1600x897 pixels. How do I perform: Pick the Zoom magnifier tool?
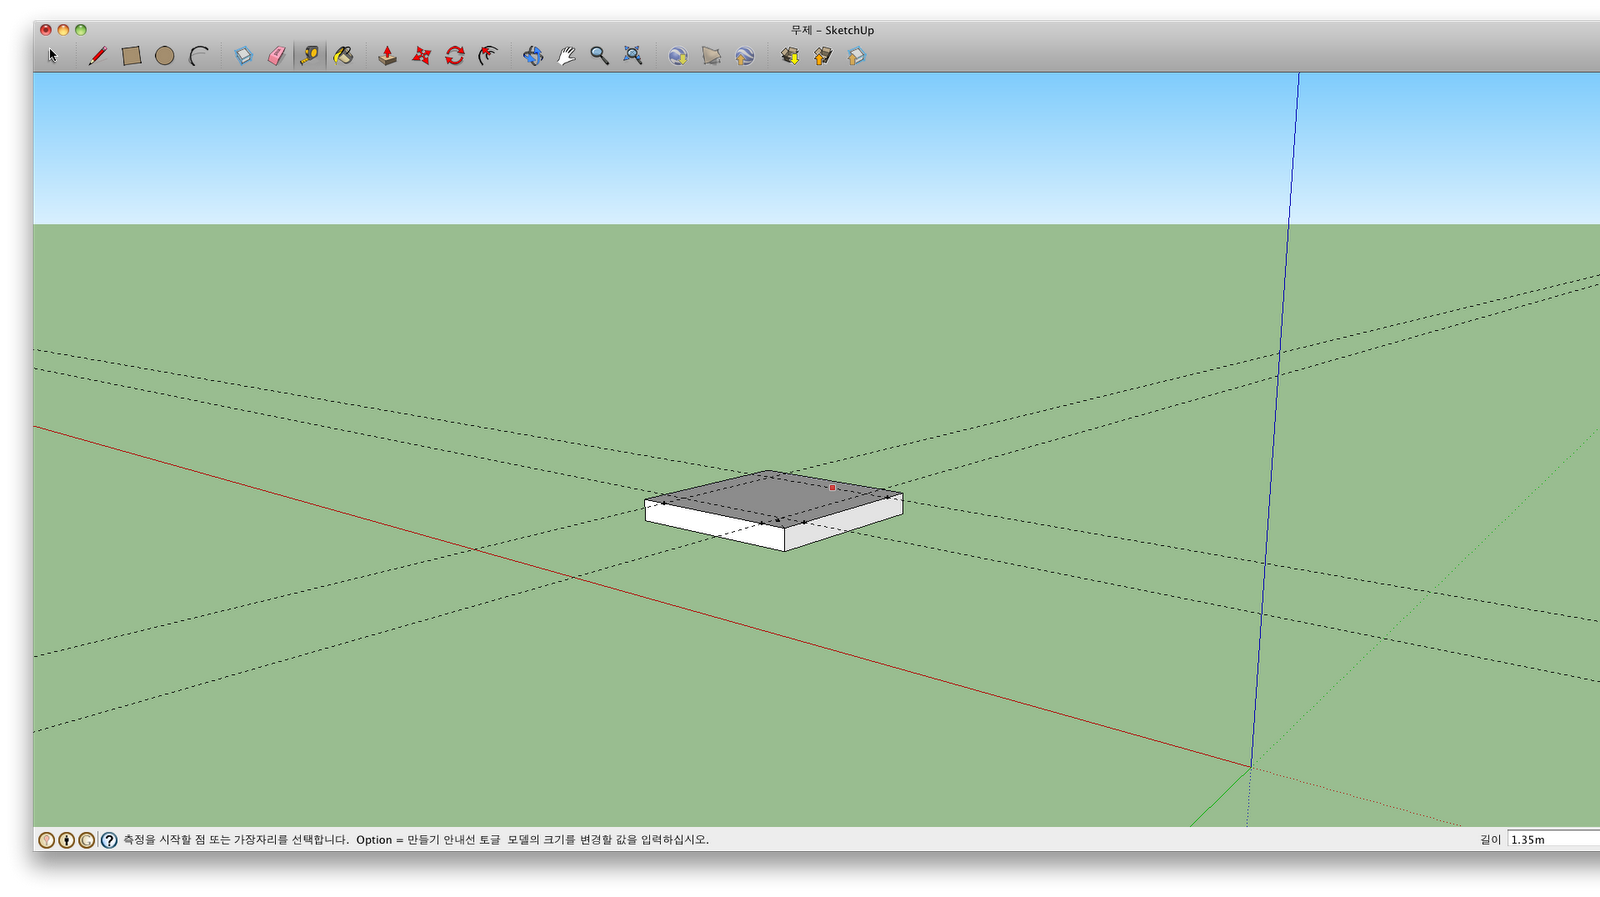tap(599, 56)
